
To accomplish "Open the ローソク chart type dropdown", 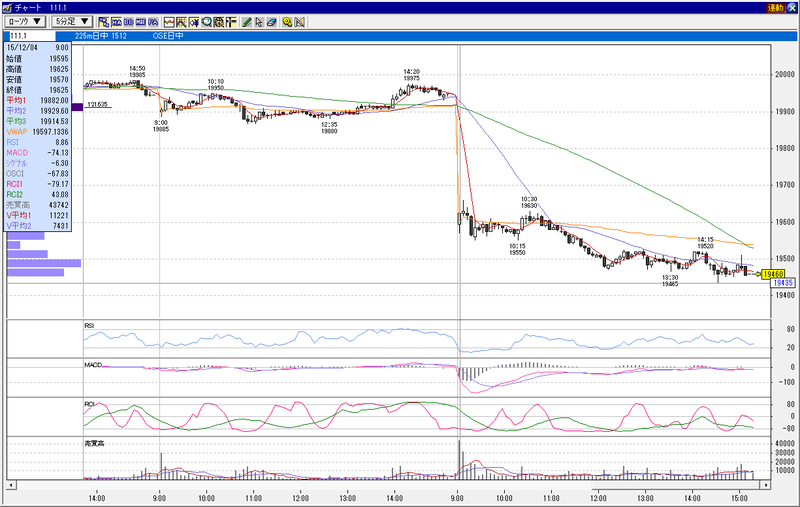I will coord(25,21).
